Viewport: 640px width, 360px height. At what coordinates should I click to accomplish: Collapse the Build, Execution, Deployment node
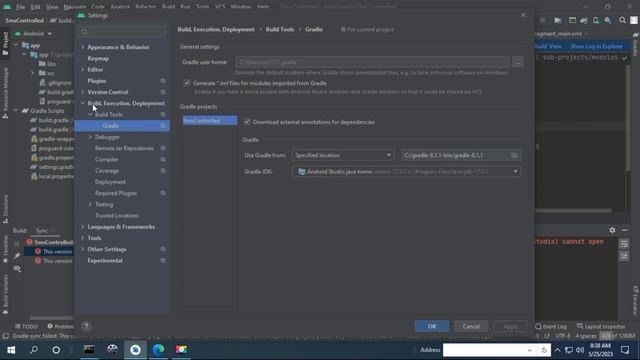83,103
